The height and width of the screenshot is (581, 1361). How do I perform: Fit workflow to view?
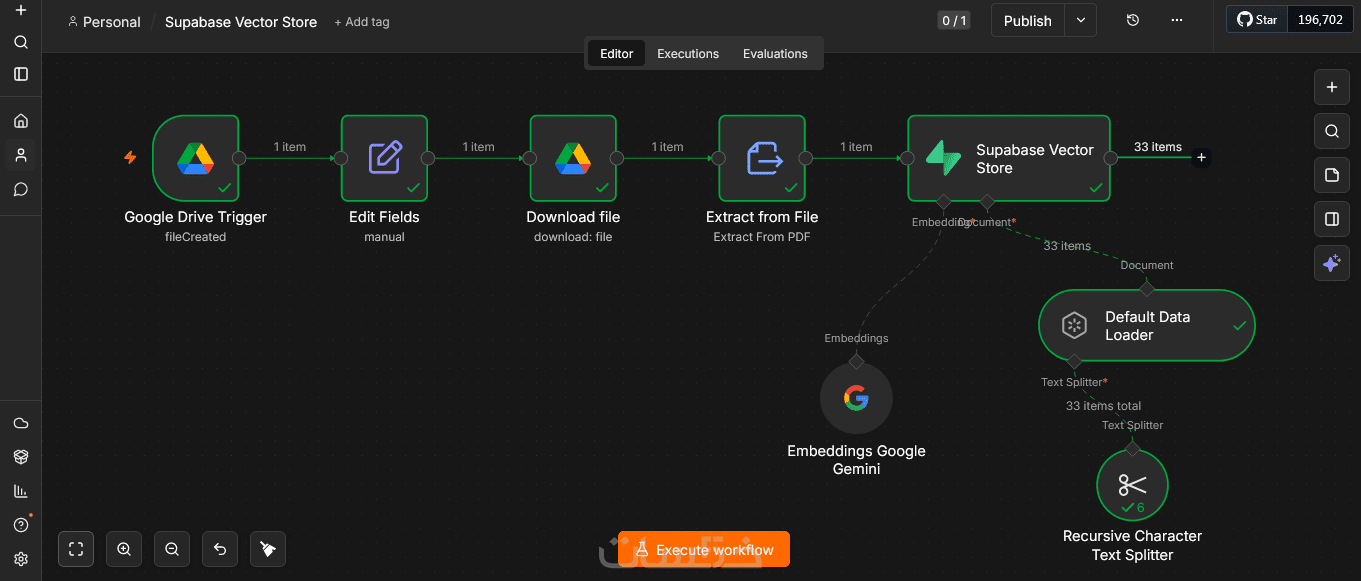point(76,549)
